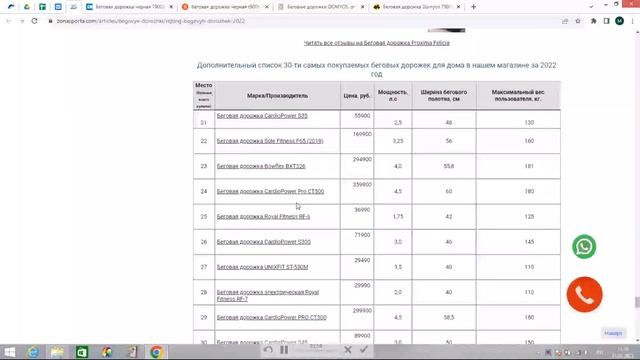The height and width of the screenshot is (360, 640).
Task: Close the 'Беговые дорожки DOMYOS' tab
Action: [362, 7]
